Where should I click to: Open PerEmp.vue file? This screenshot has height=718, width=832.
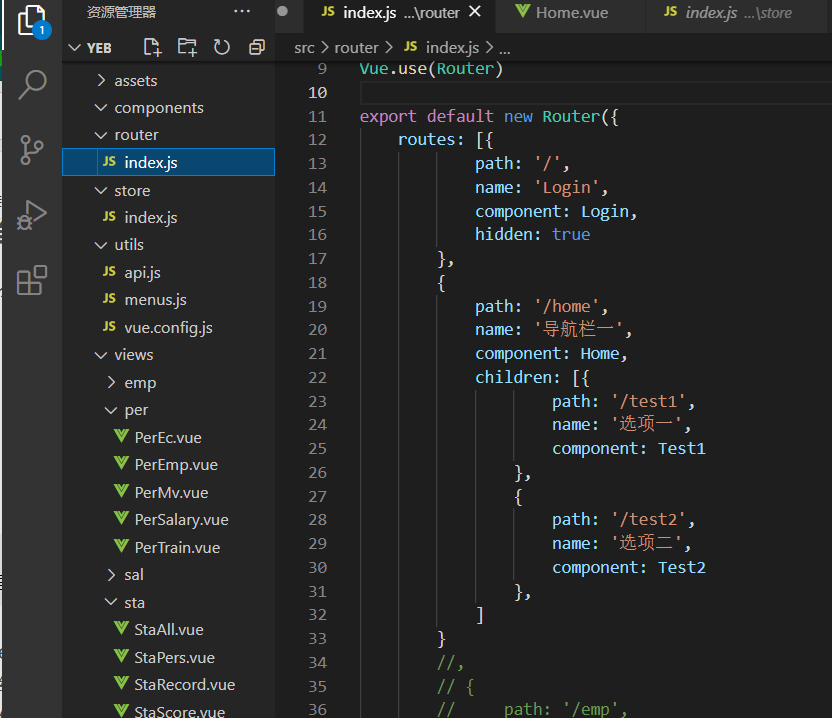169,465
